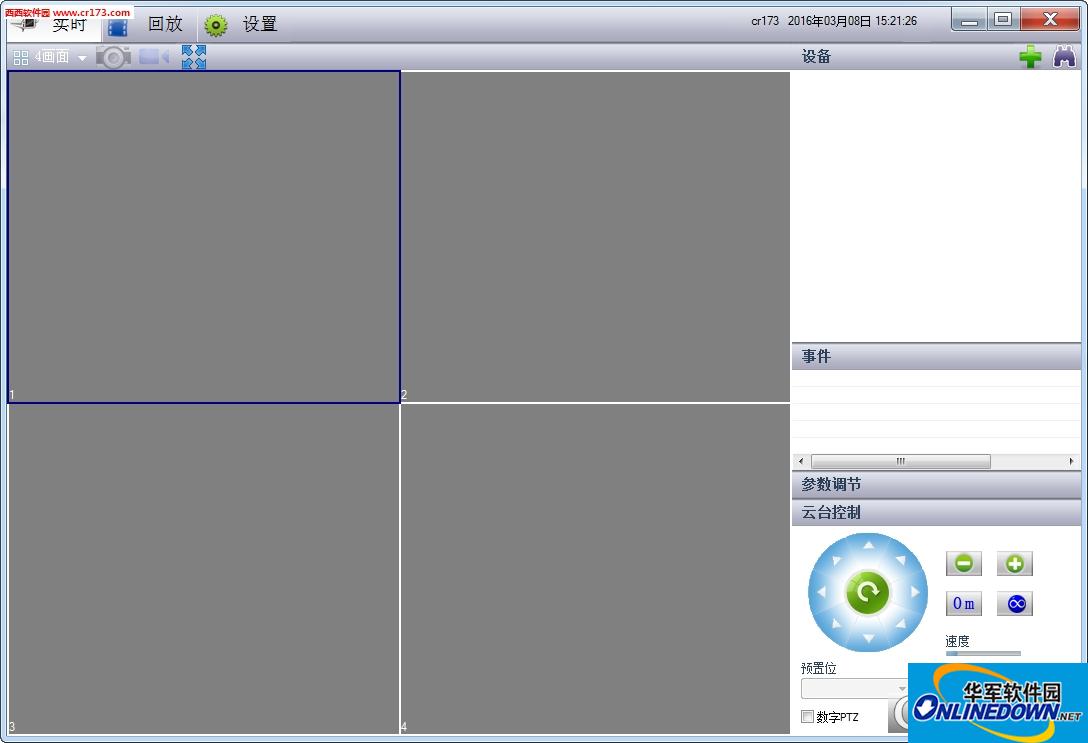1088x743 pixels.
Task: Click the auto-rotate center of PTZ wheel
Action: [867, 592]
